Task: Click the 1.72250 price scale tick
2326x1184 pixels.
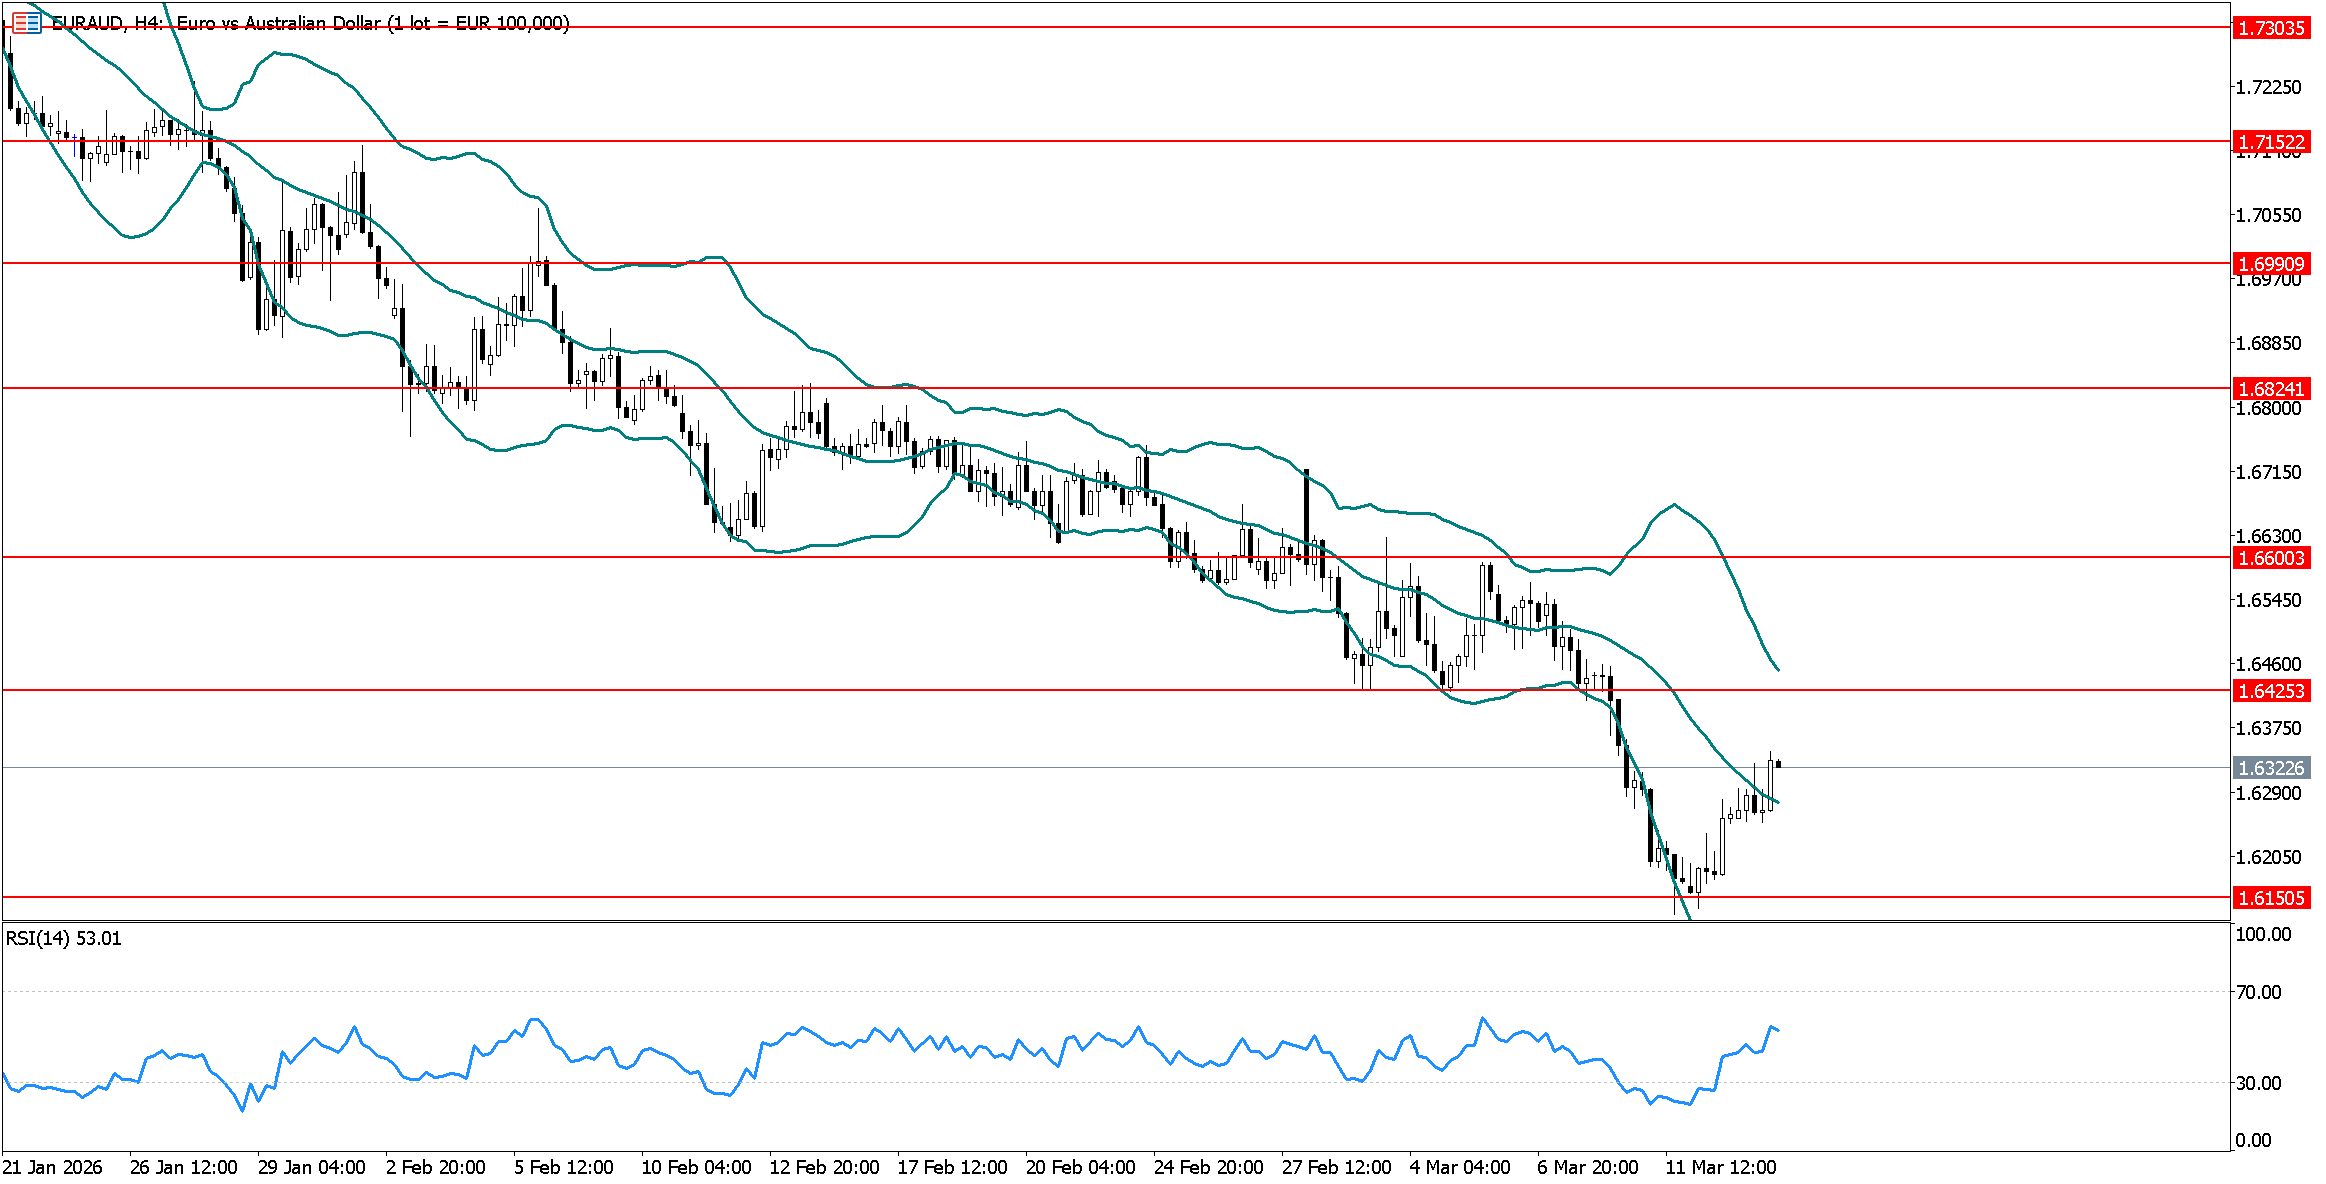Action: coord(2268,87)
